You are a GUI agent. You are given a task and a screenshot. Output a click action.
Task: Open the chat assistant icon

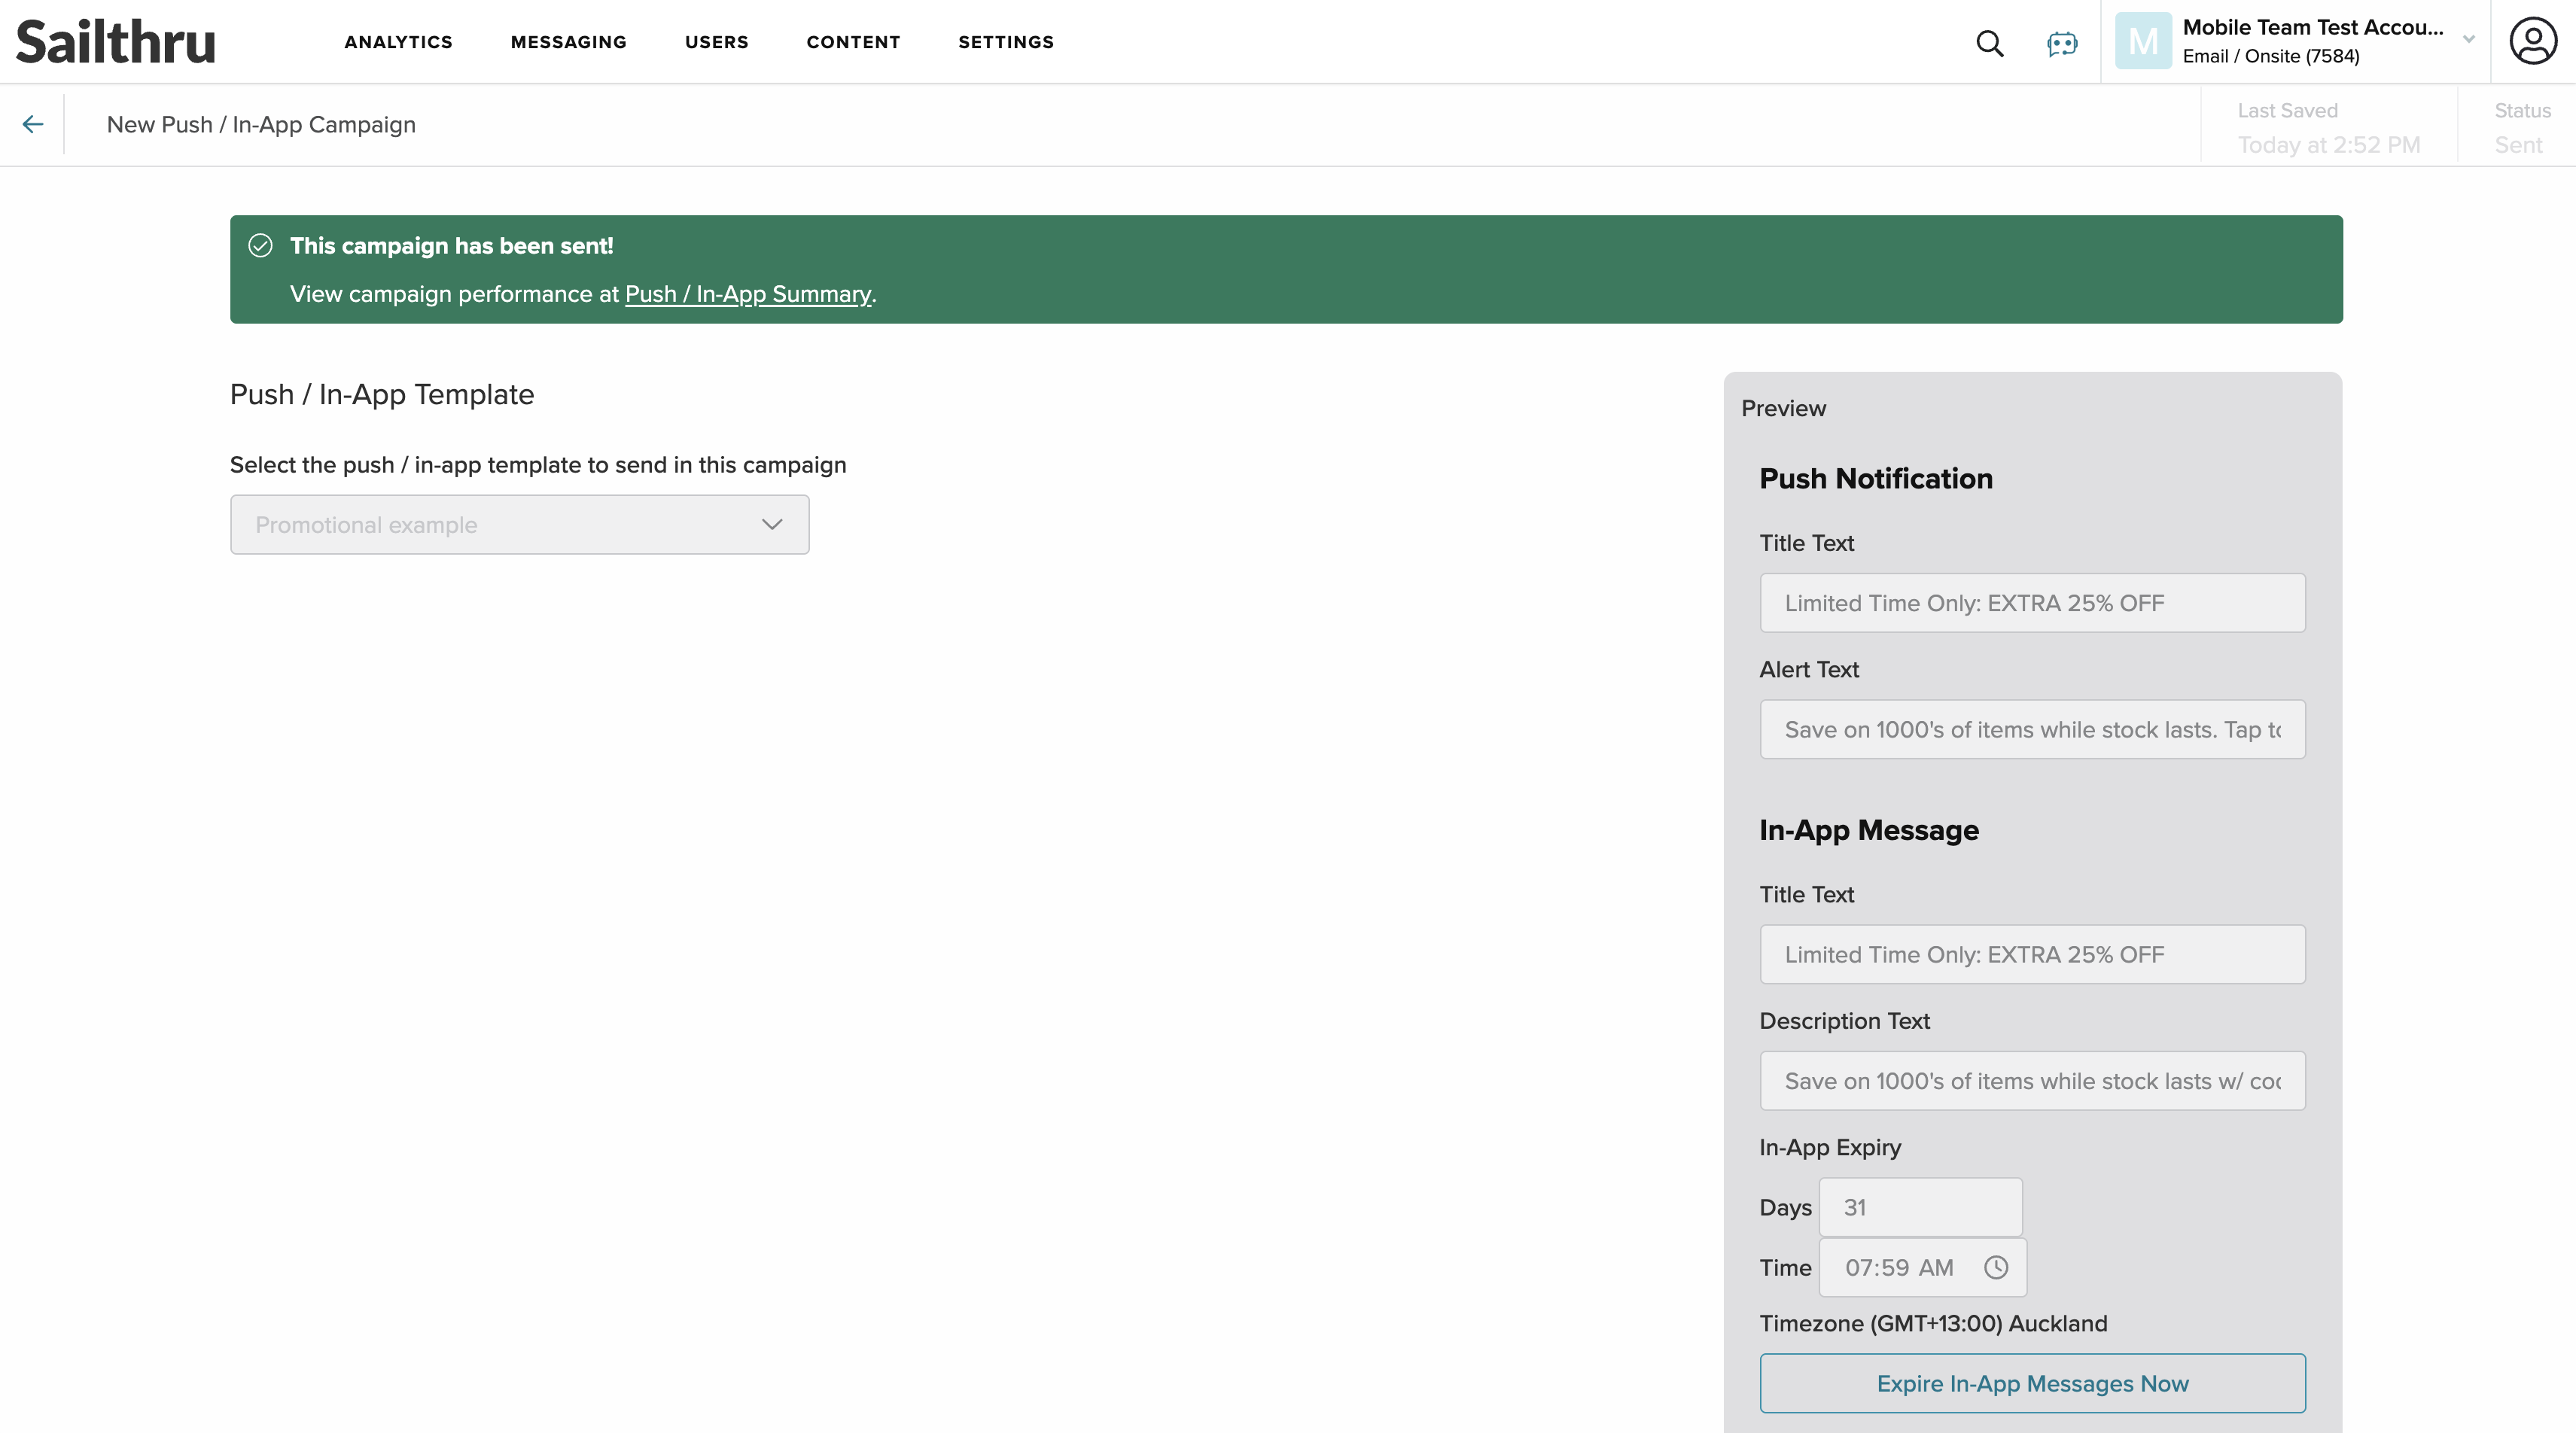[2061, 43]
